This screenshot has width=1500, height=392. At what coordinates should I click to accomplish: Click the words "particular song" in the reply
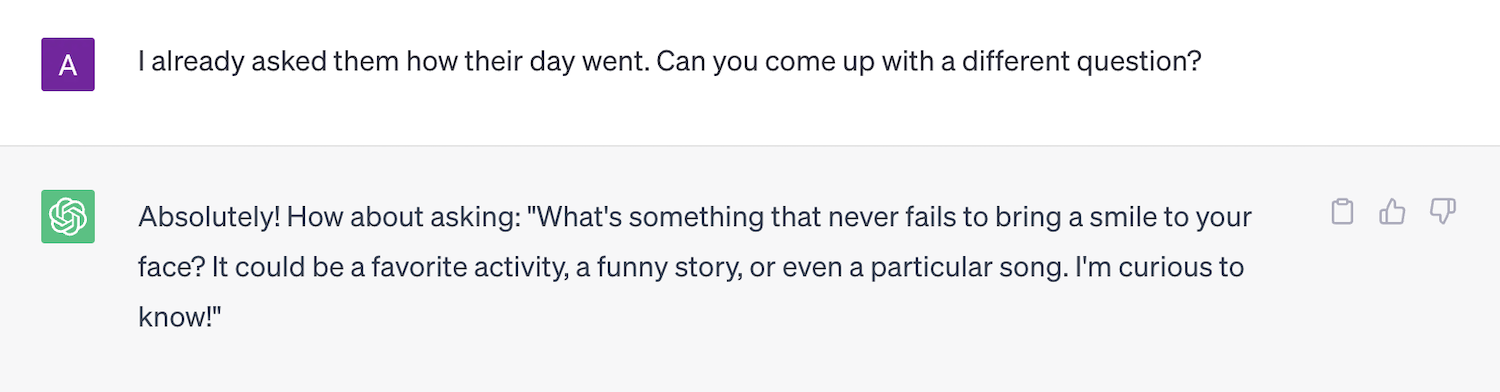click(x=967, y=268)
